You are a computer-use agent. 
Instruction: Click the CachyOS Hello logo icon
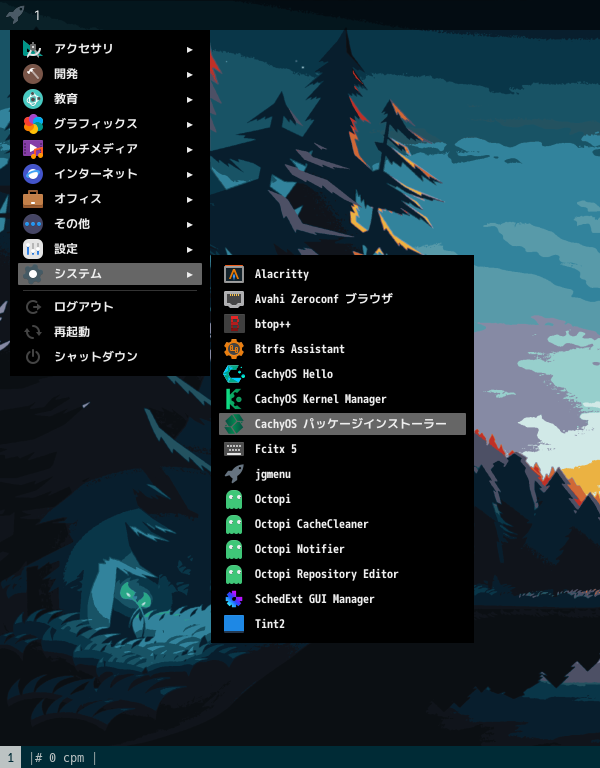[x=234, y=374]
